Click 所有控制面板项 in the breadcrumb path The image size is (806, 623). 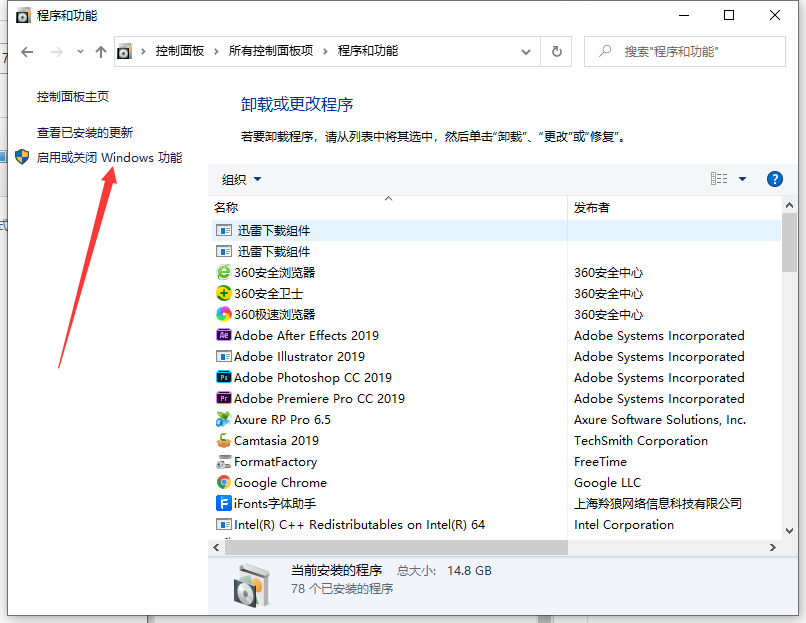(271, 51)
